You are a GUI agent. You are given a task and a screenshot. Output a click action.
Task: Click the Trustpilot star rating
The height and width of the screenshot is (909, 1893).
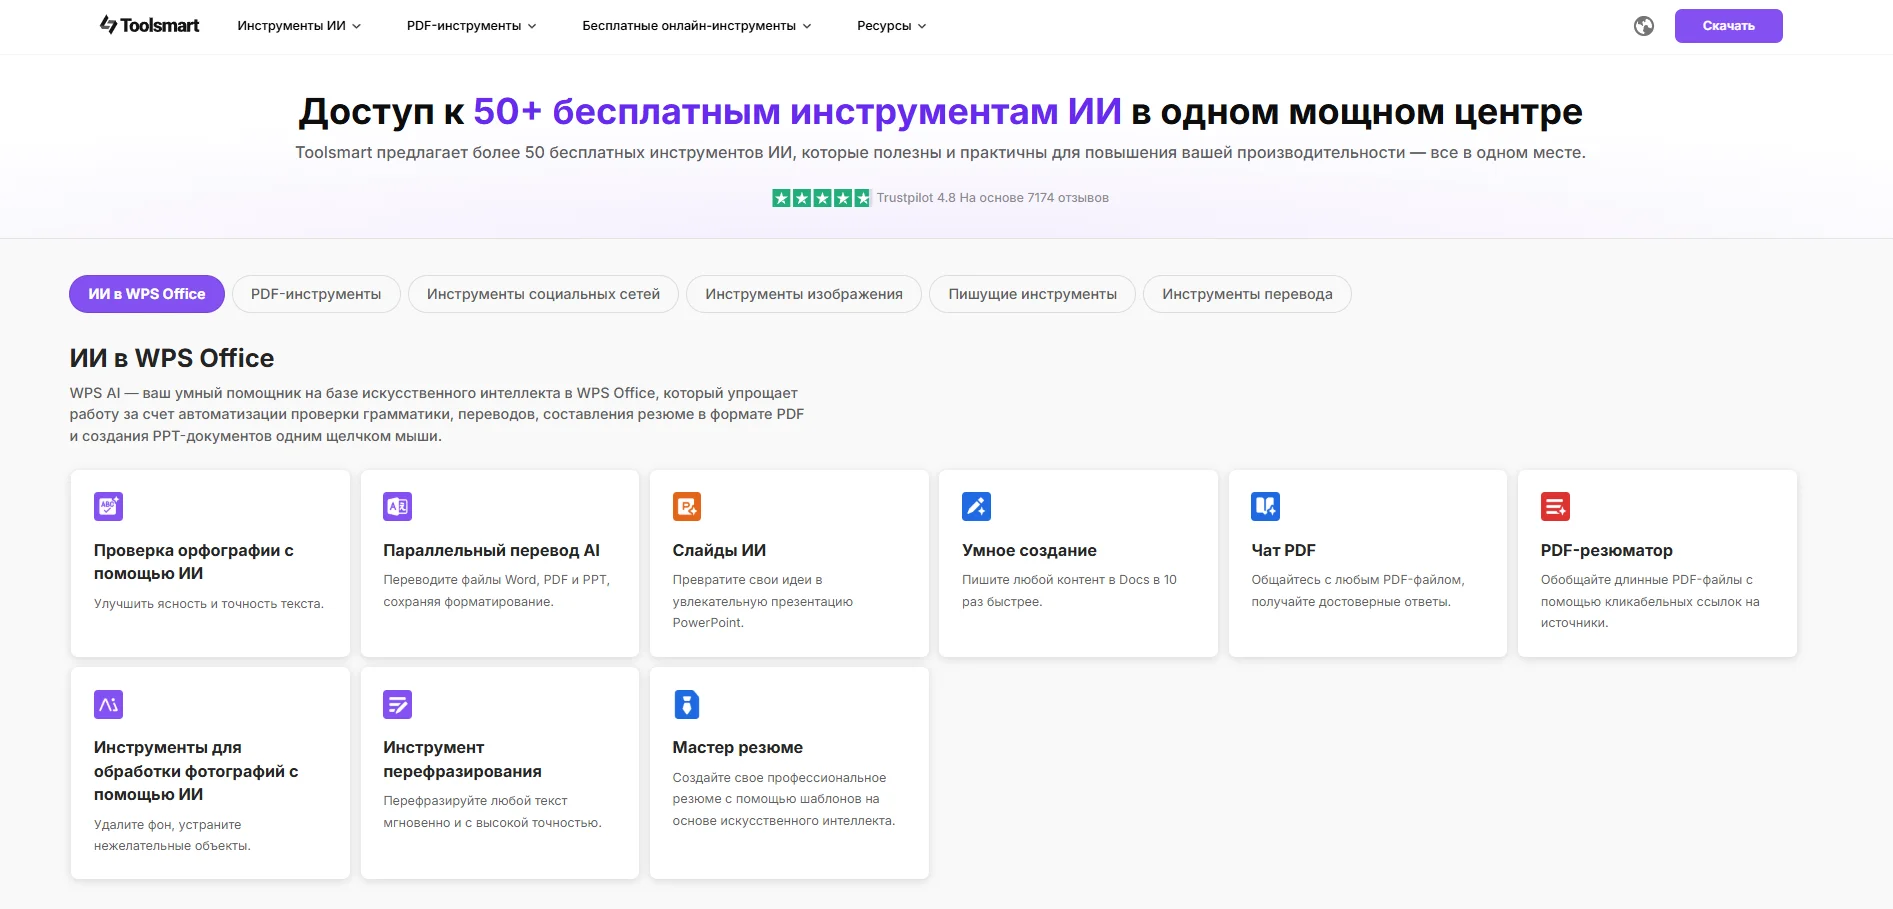pyautogui.click(x=821, y=198)
